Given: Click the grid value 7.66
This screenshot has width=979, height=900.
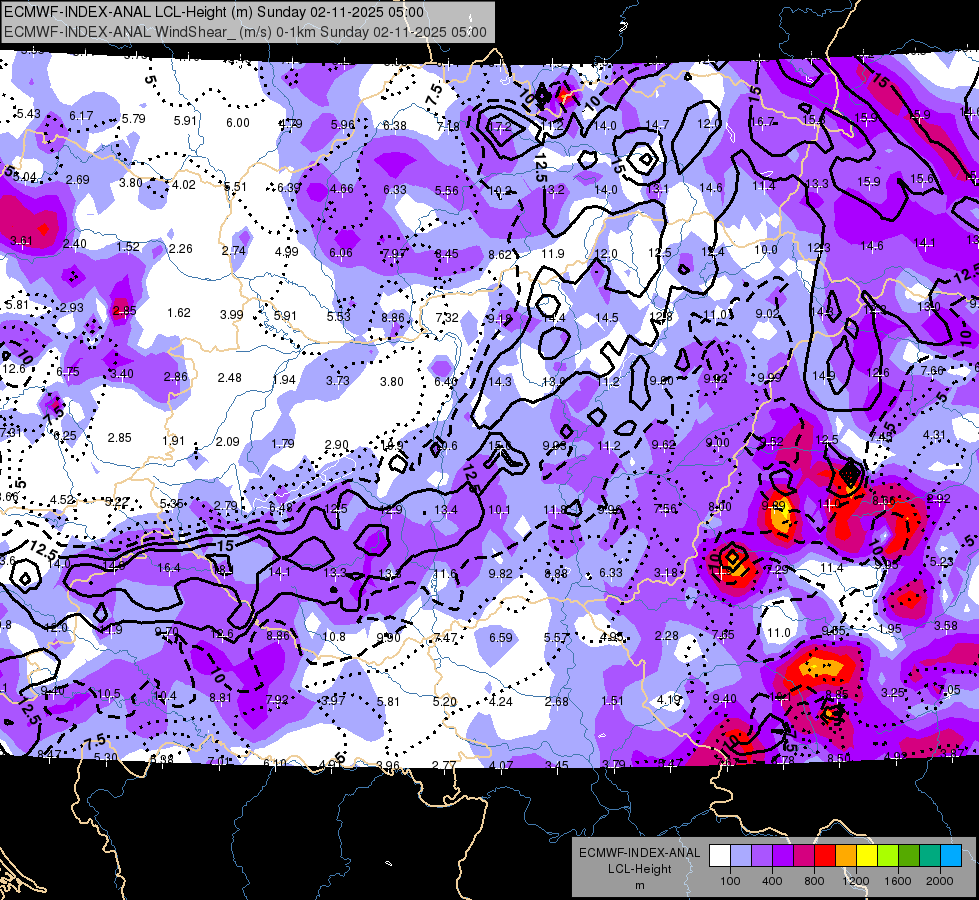Looking at the screenshot, I should coord(932,371).
